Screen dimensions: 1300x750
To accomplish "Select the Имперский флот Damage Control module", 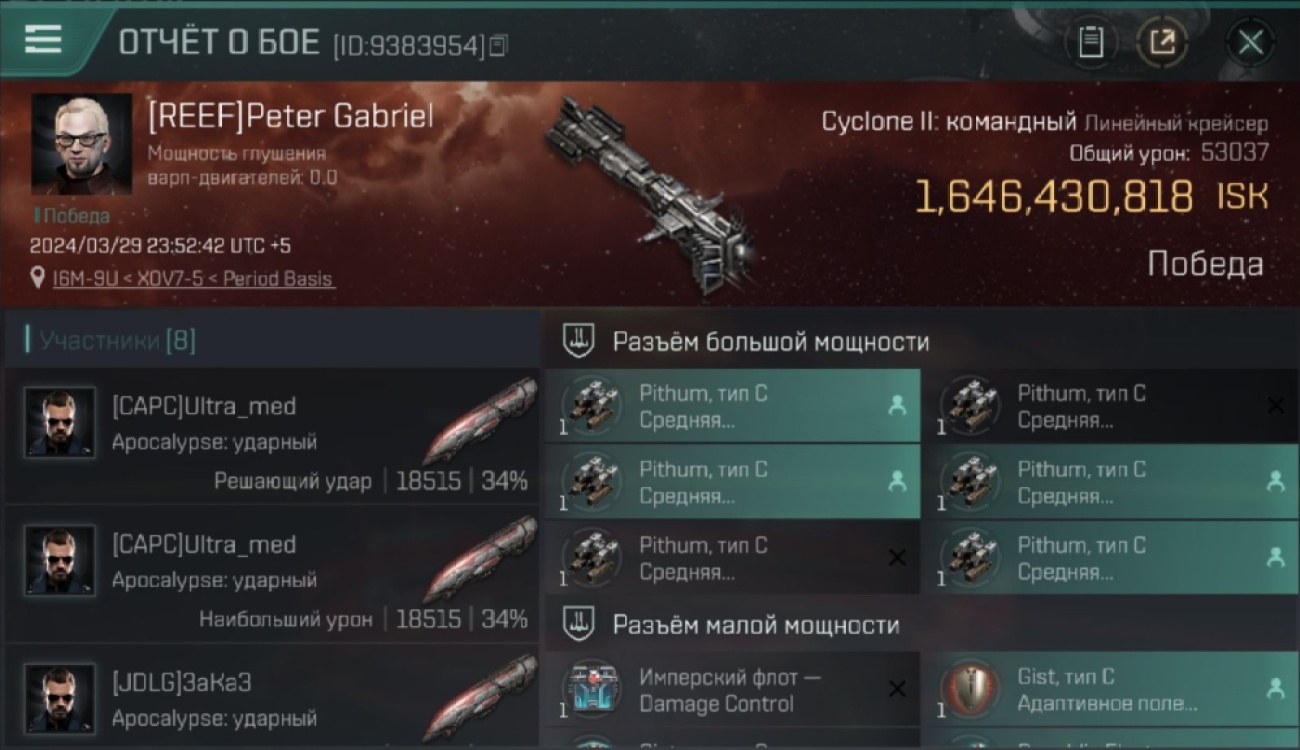I will tap(732, 689).
